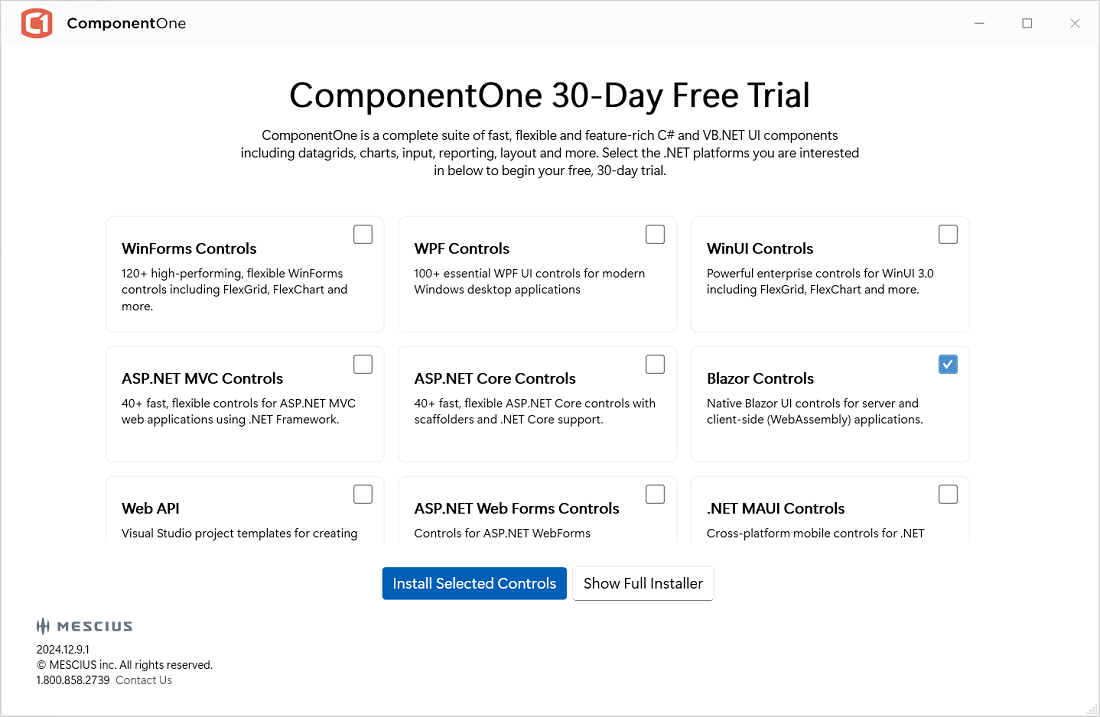Check the WinForms Controls checkbox
This screenshot has width=1100, height=717.
(x=363, y=234)
